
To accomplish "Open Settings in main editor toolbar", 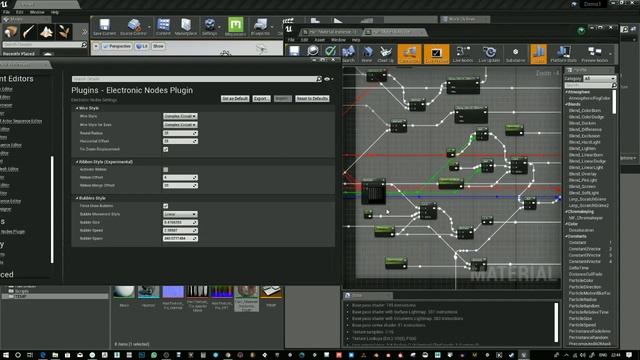I will click(x=209, y=27).
